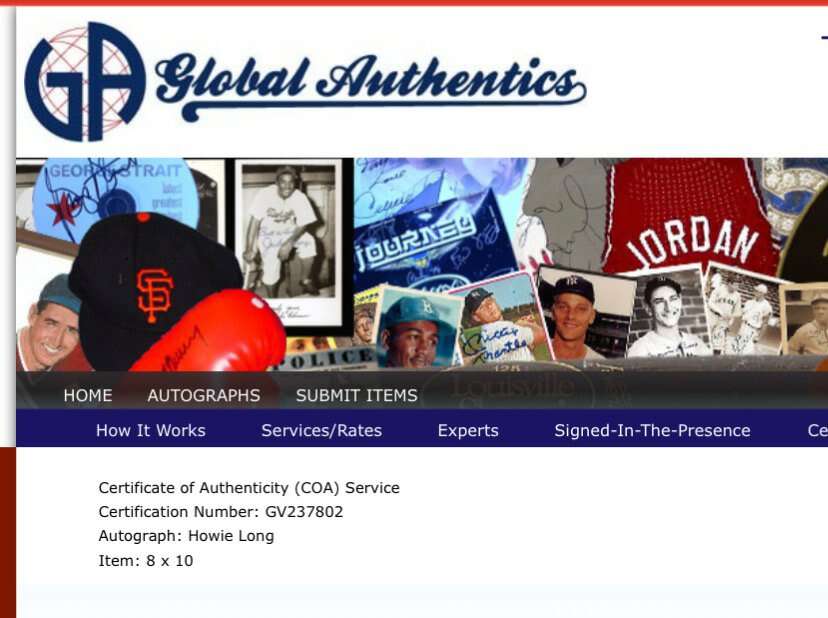Click the Autograph: Howie Long line
The width and height of the screenshot is (828, 618).
click(186, 536)
